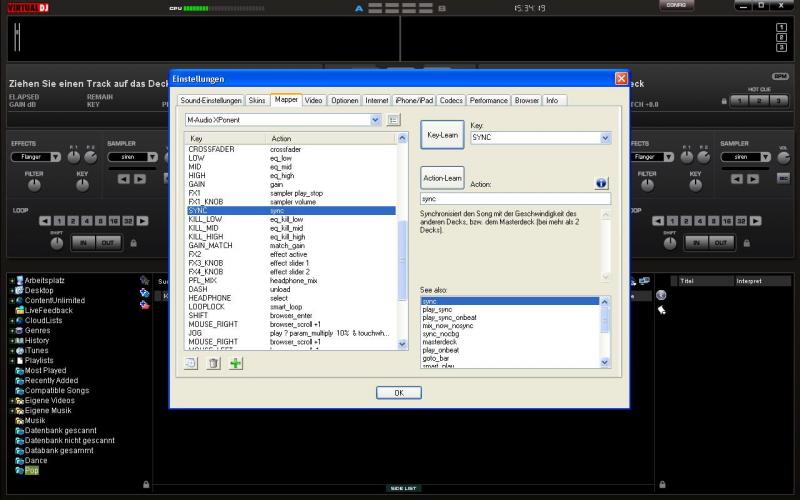This screenshot has height=500, width=800.
Task: Toggle hot cue 1 on right deck
Action: point(737,101)
